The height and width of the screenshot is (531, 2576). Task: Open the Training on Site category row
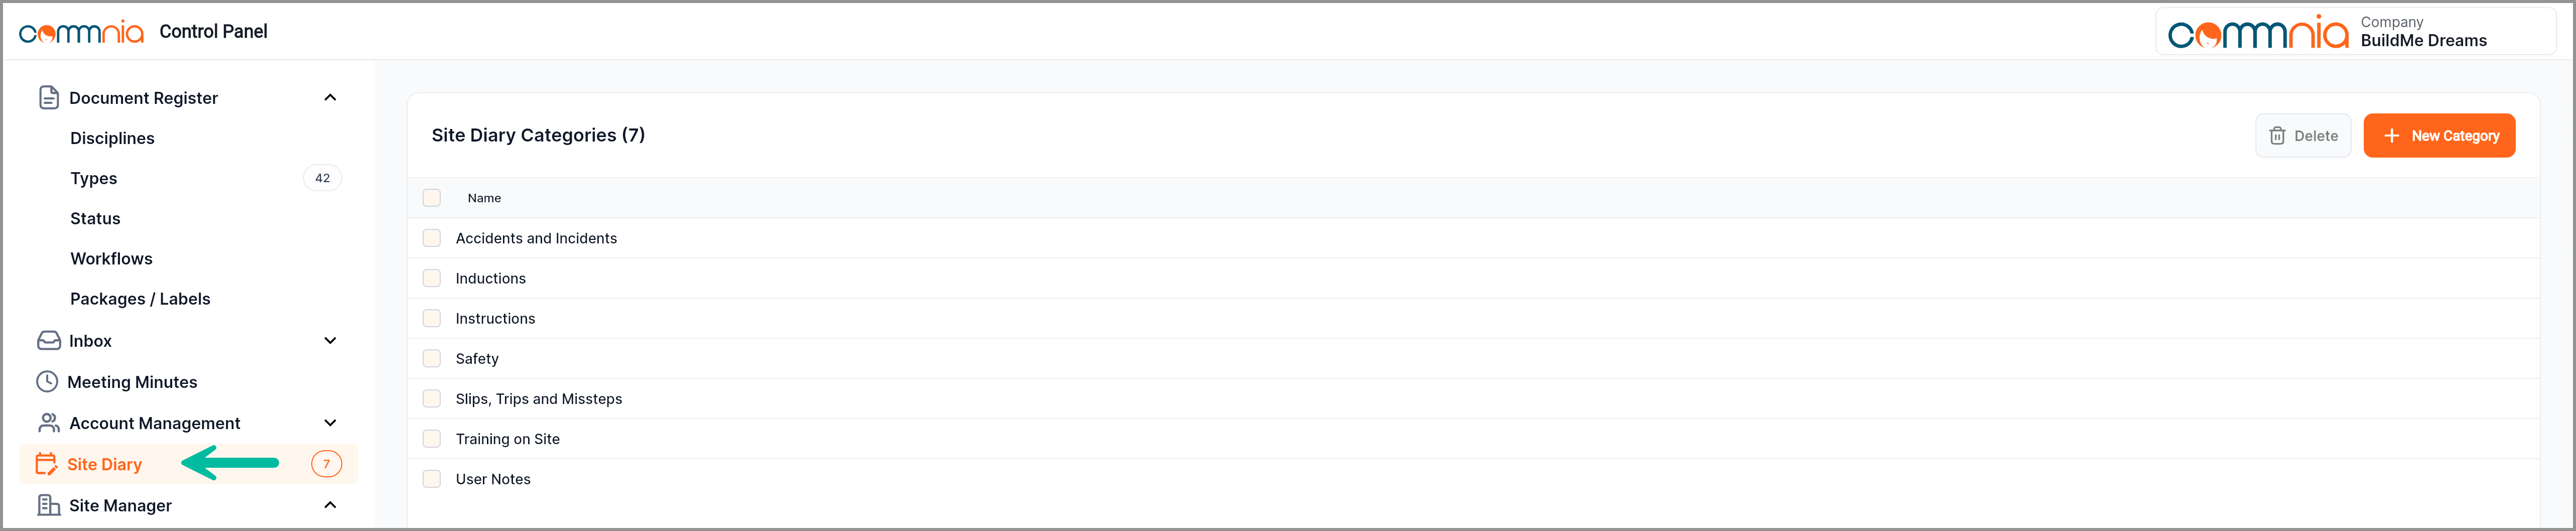(x=507, y=439)
